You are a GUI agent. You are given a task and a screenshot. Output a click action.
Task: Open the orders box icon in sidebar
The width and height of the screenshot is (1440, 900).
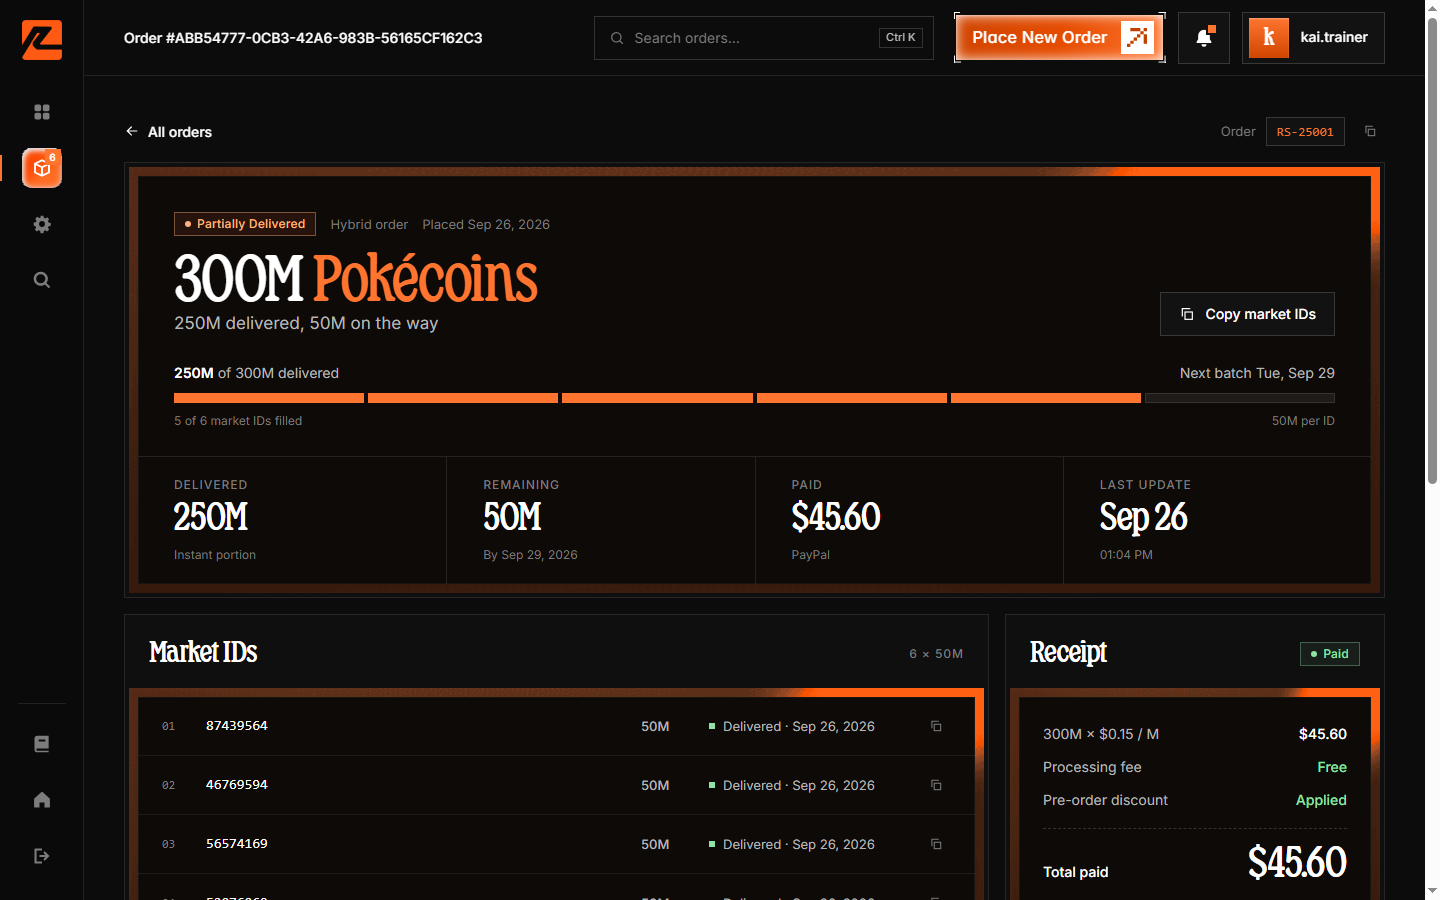(42, 168)
